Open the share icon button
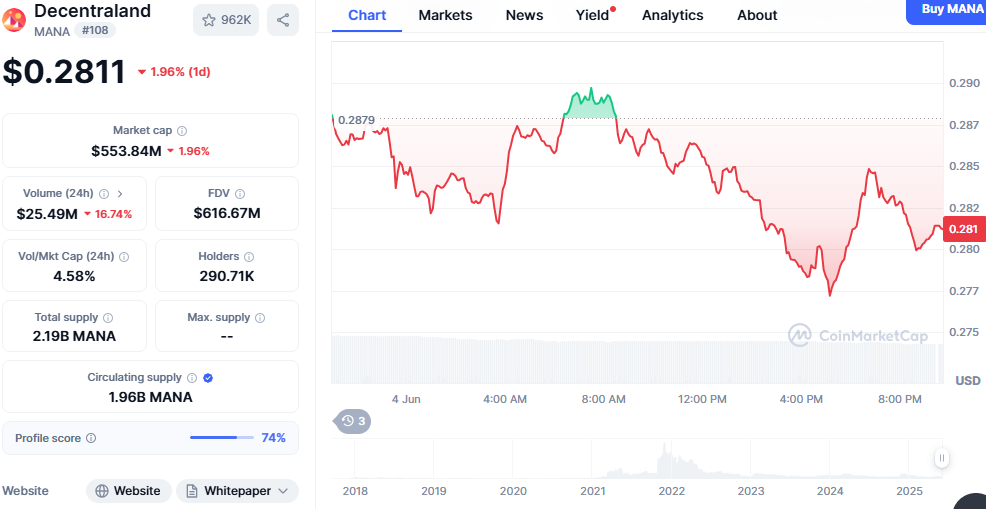Screen dimensions: 986x509 (x=283, y=20)
